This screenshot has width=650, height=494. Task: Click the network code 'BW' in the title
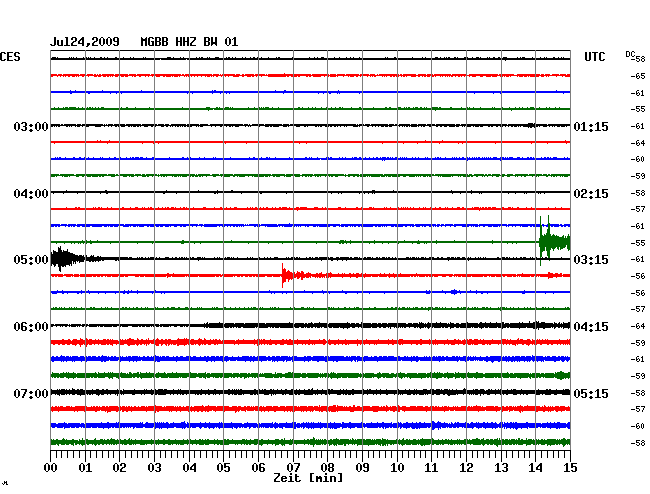[210, 42]
